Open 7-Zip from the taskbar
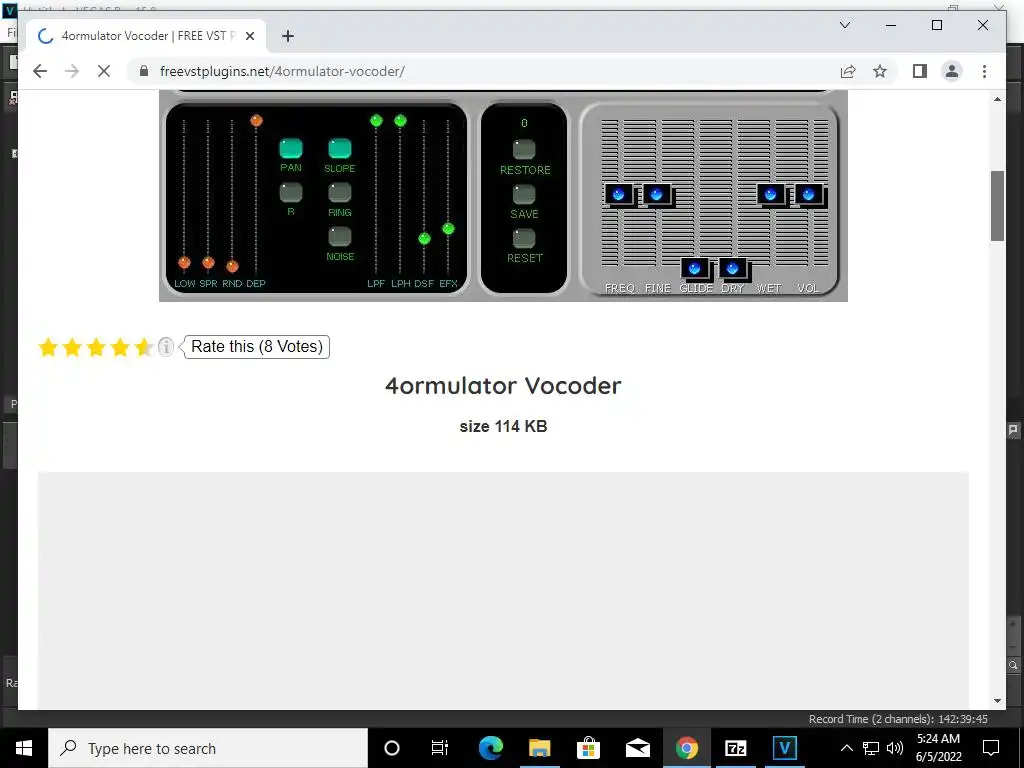This screenshot has width=1024, height=768. pos(735,748)
